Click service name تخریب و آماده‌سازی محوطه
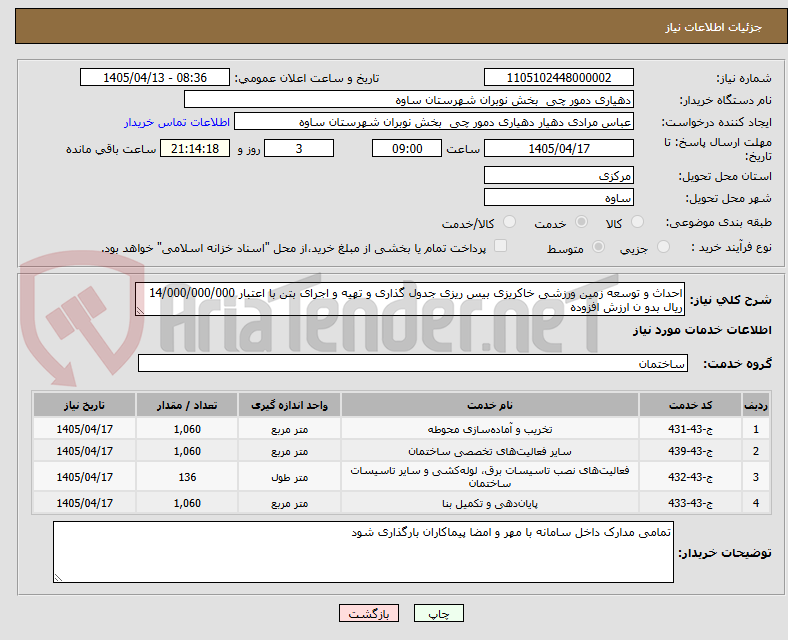Screen dimensions: 788x640 489,429
